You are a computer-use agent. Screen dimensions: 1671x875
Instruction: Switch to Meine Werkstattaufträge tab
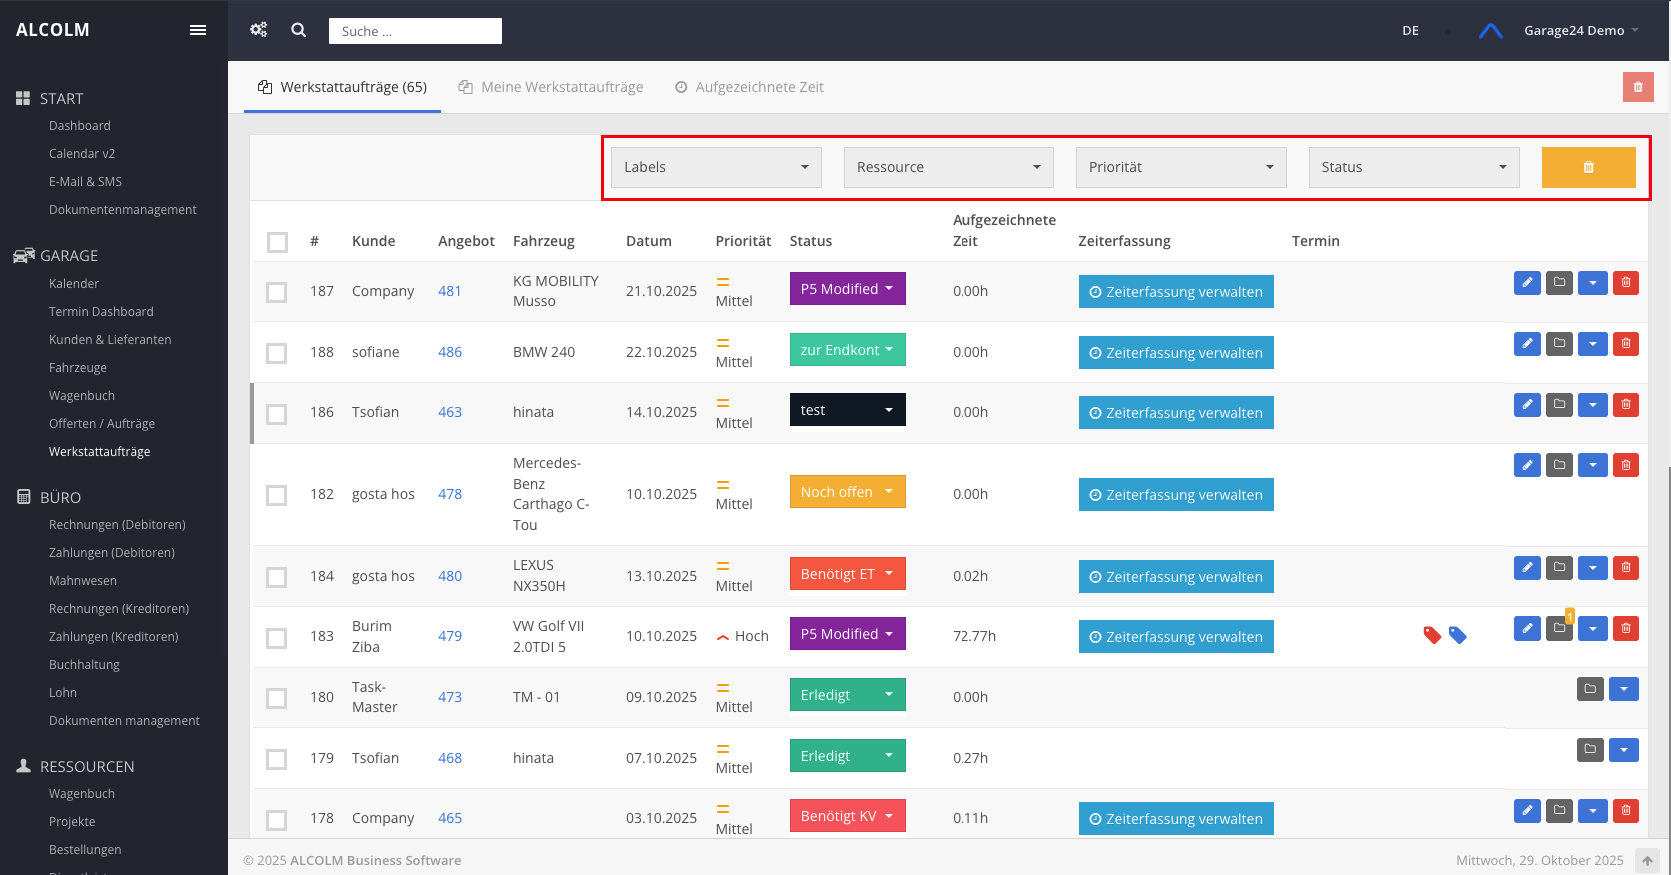tap(551, 87)
